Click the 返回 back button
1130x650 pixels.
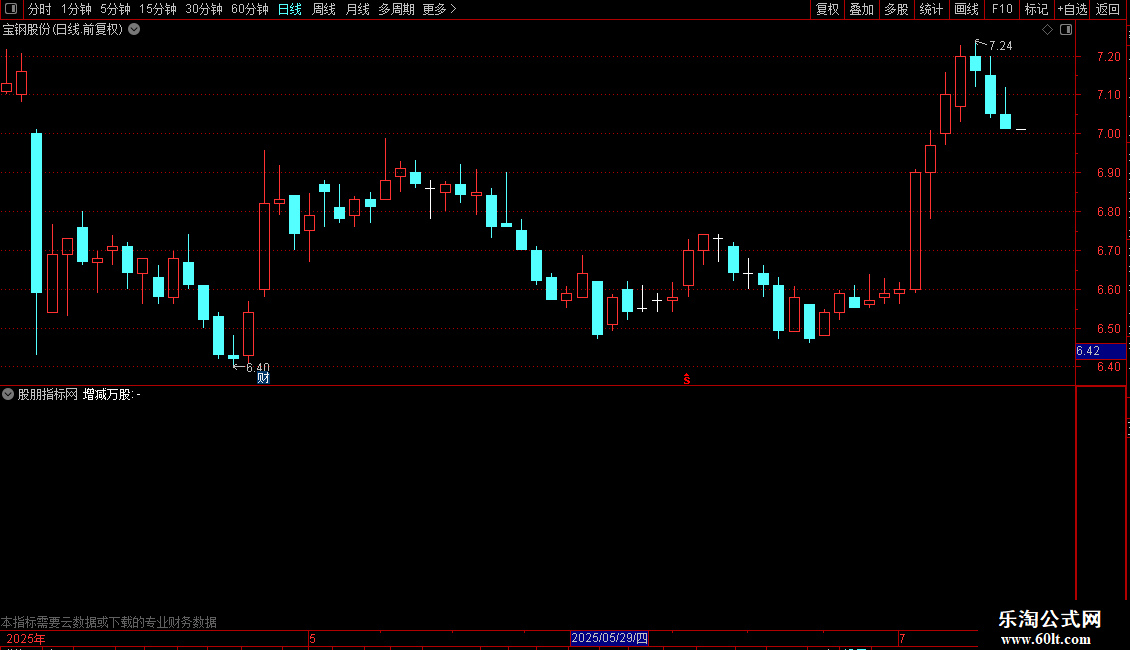pyautogui.click(x=1108, y=9)
